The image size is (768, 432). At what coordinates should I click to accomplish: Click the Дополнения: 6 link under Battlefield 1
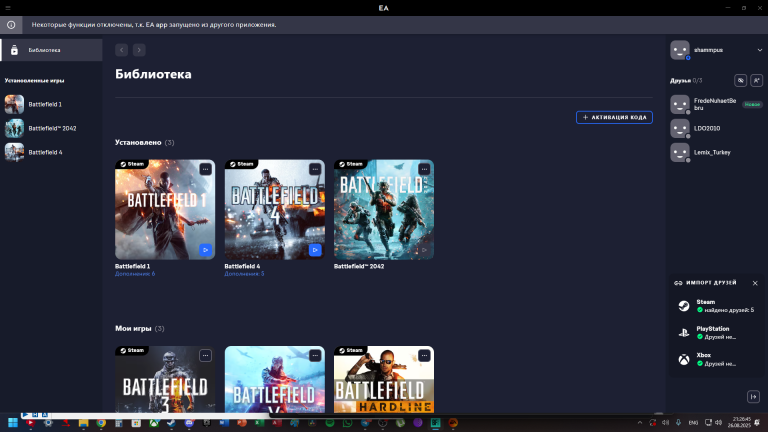[135, 274]
